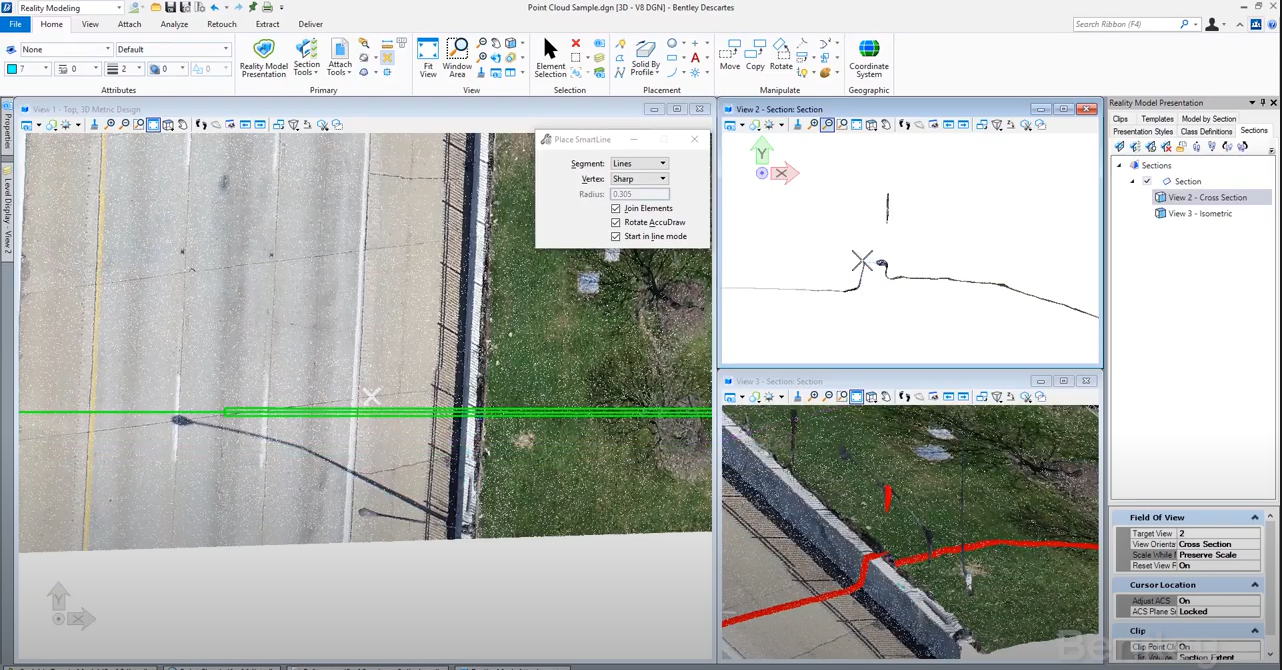Open Solid By Profile tool
This screenshot has width=1282, height=670.
[x=645, y=59]
